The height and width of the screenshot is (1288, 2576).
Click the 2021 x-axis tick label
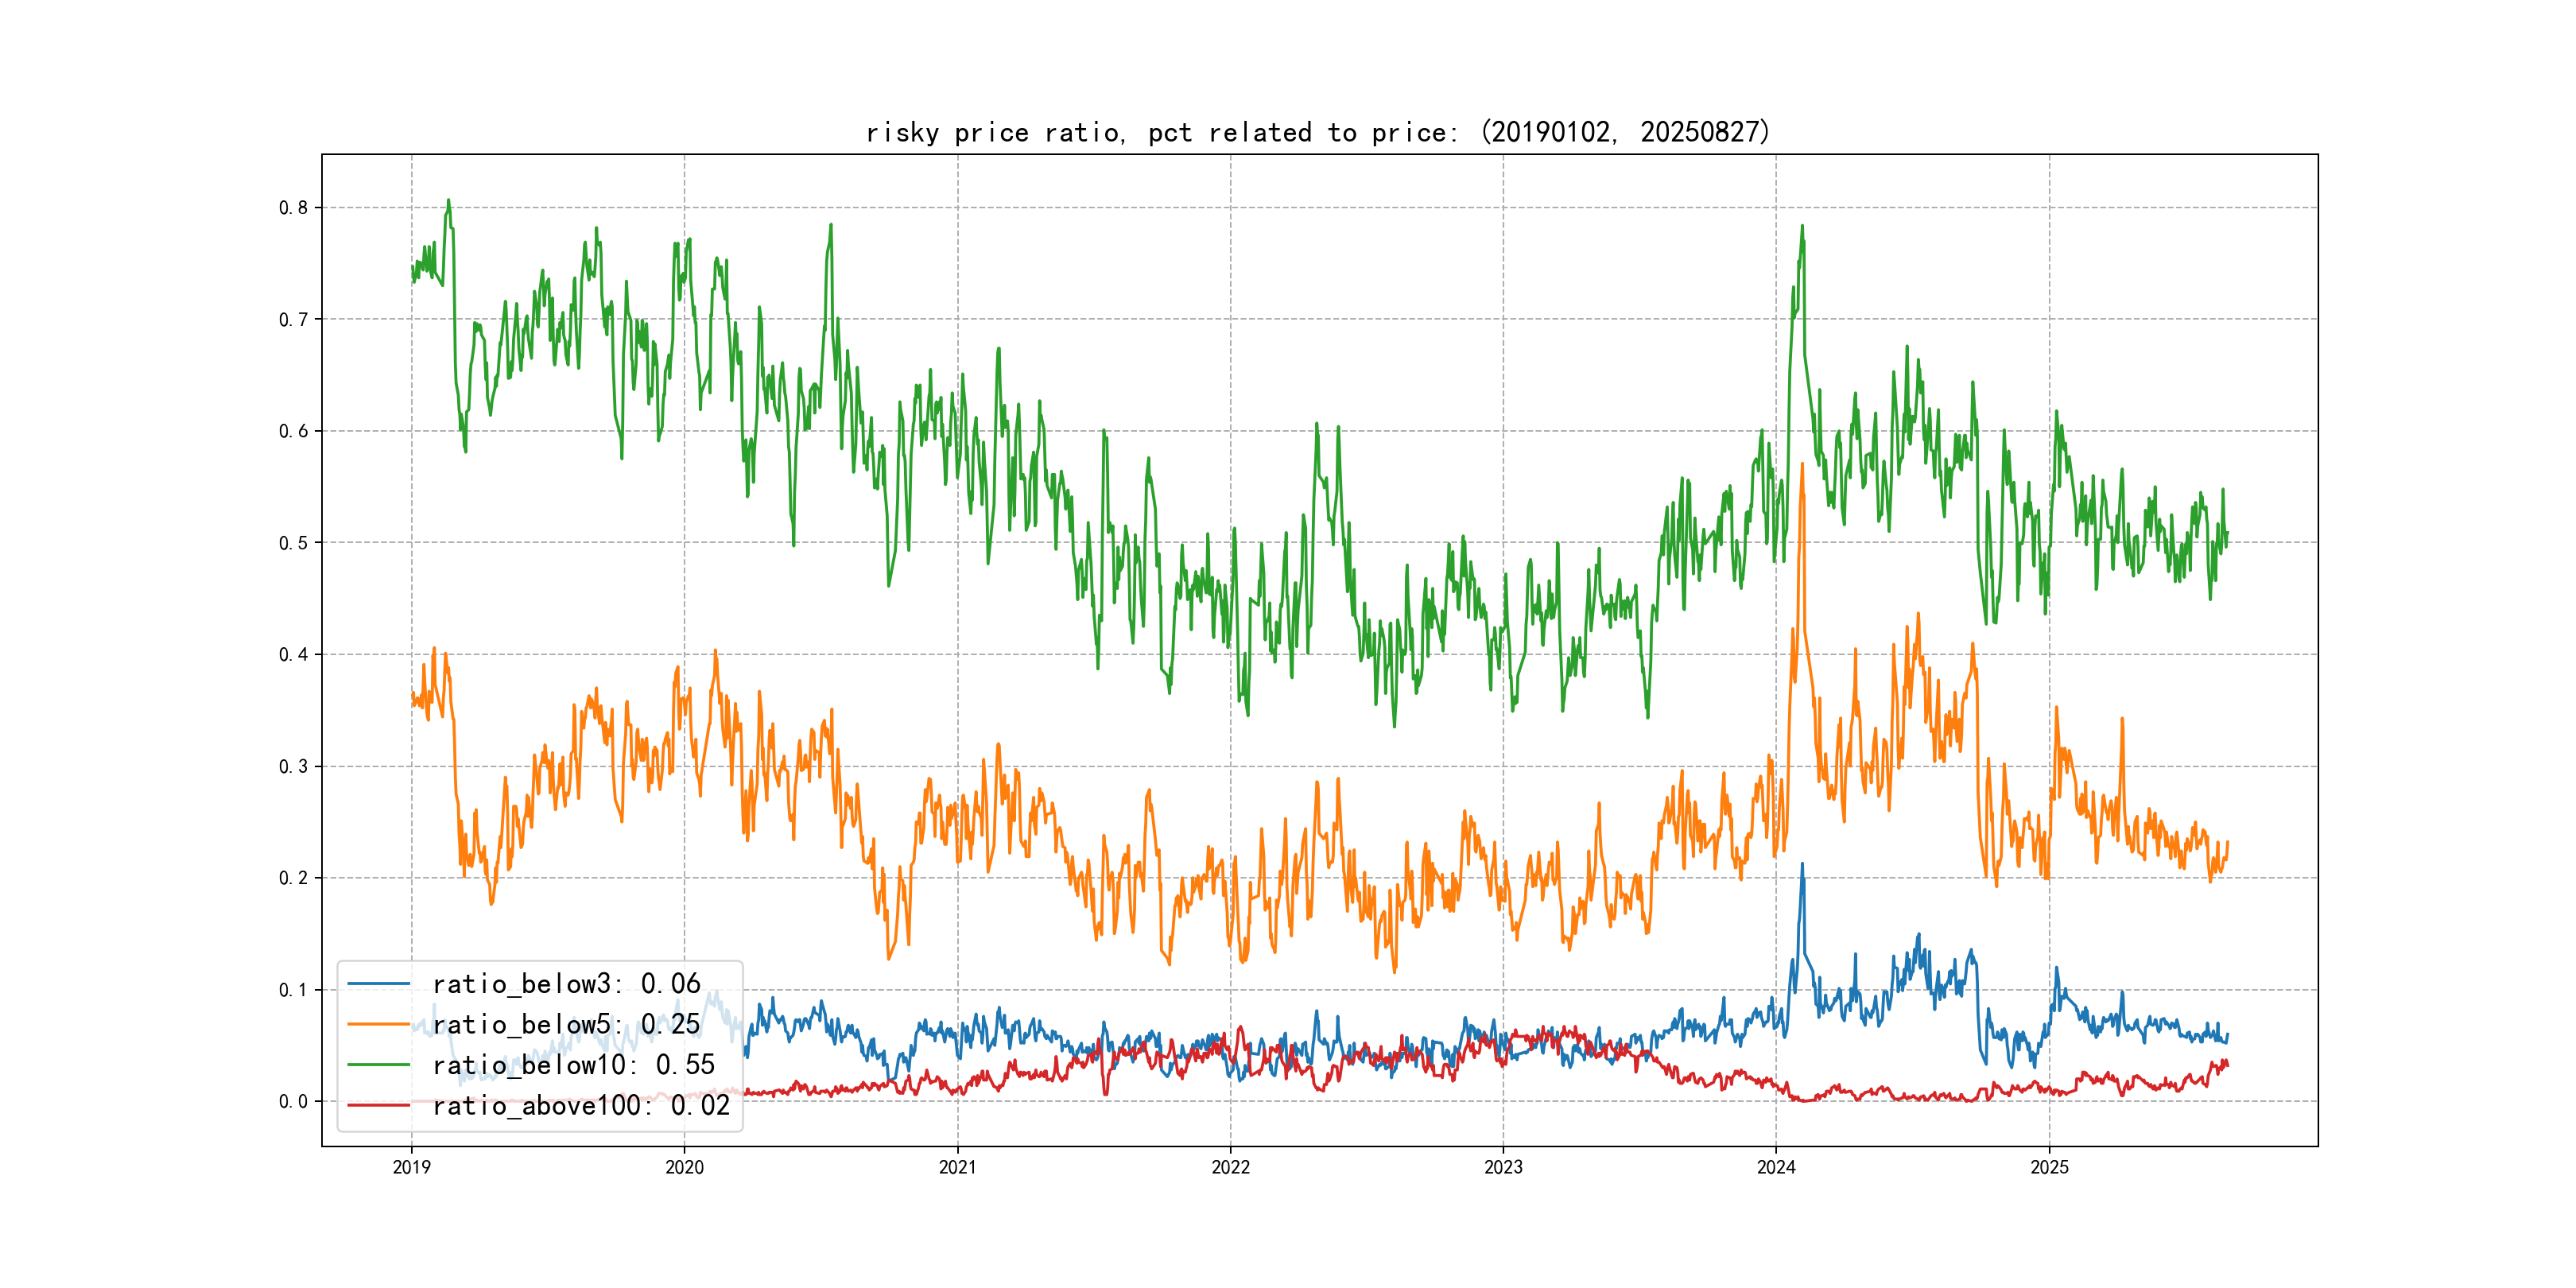[x=957, y=1167]
